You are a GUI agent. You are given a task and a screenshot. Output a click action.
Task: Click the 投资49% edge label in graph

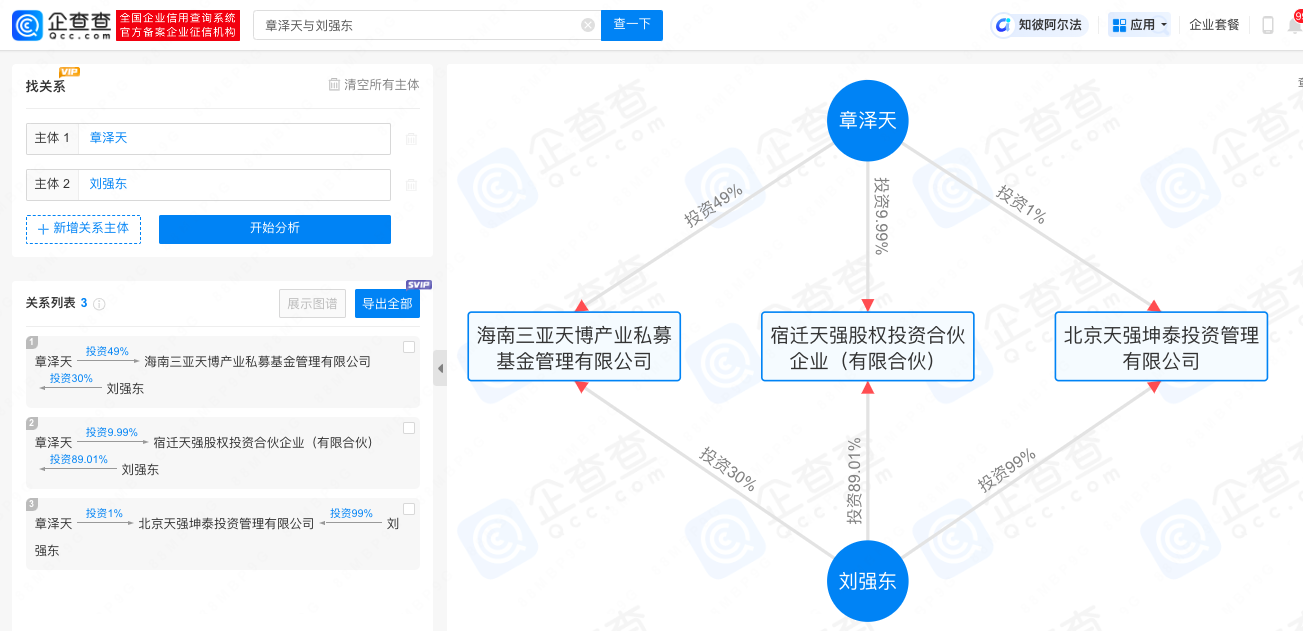[714, 204]
